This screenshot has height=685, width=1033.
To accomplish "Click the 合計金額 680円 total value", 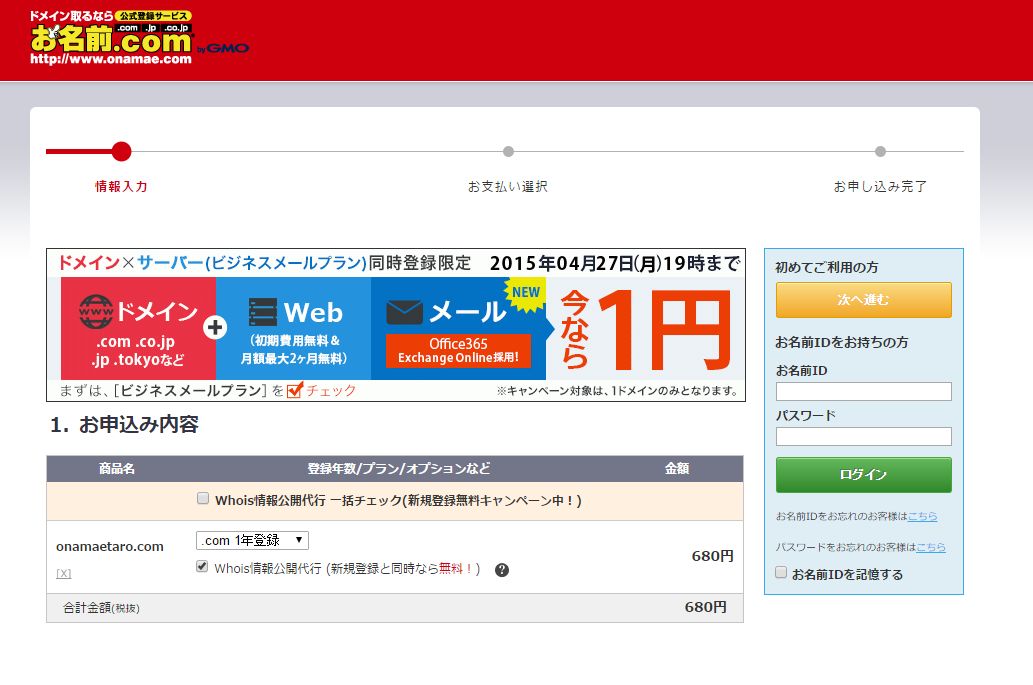I will (706, 607).
